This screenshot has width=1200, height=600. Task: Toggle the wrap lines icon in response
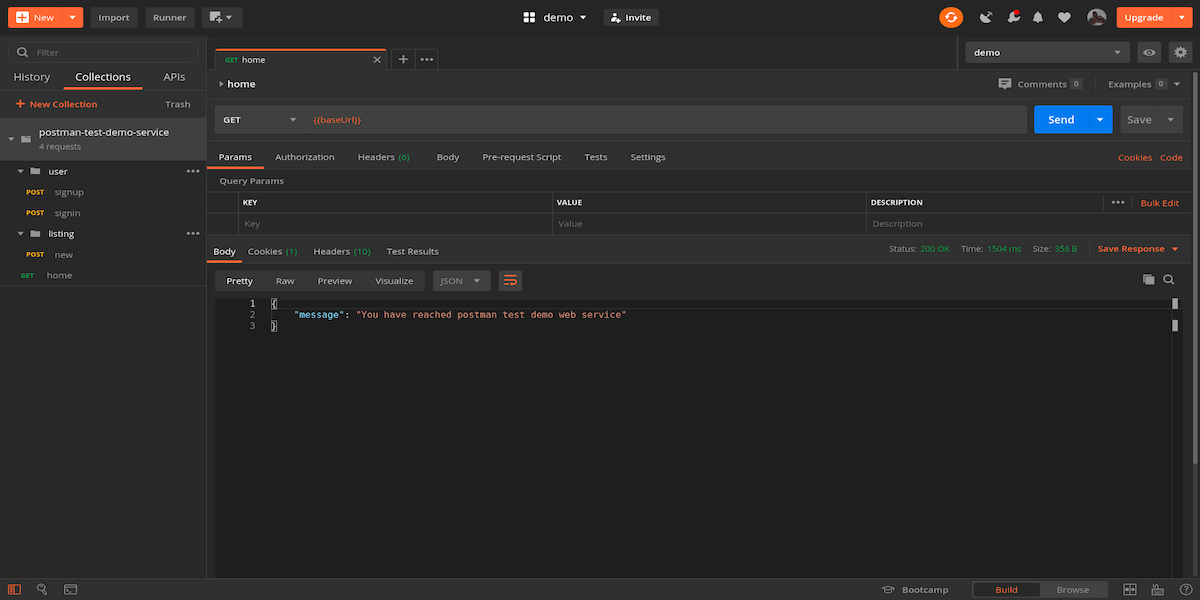click(510, 281)
